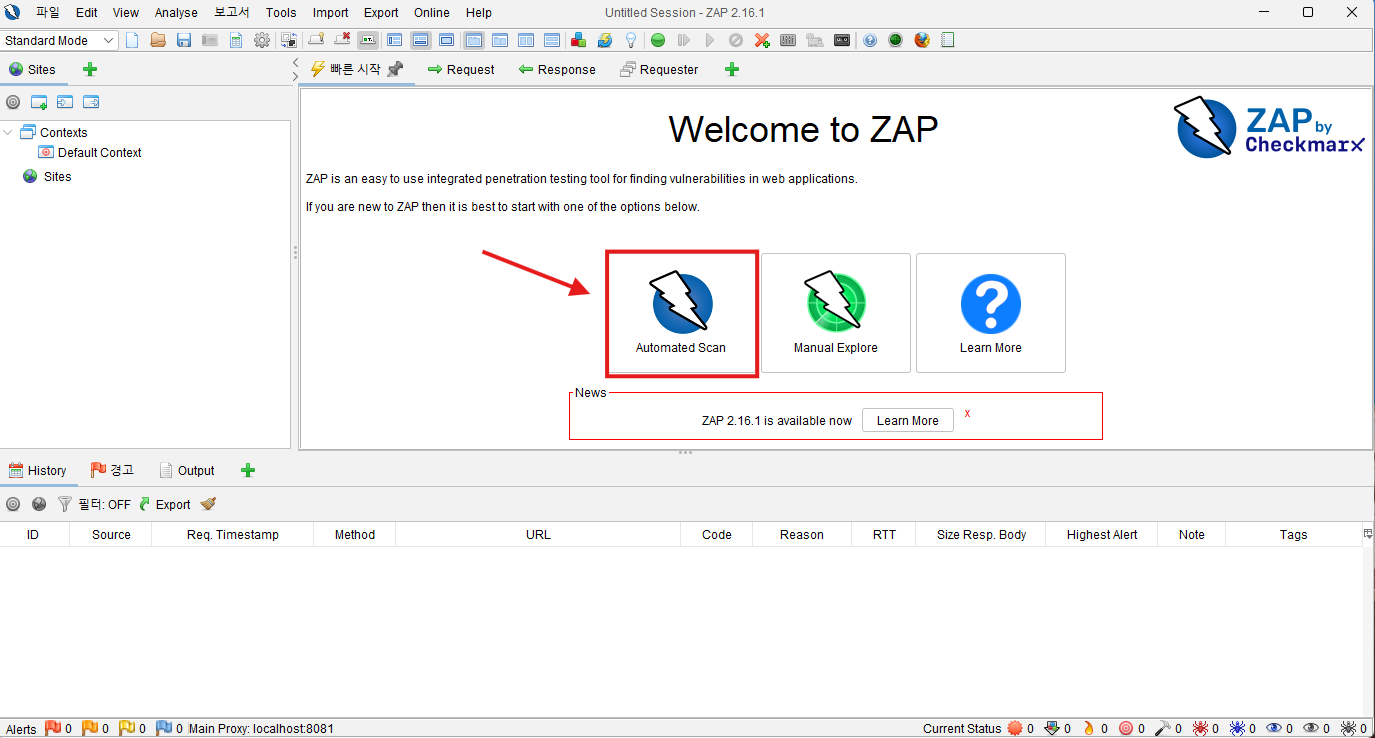Toggle the Expand Information Tab layout
This screenshot has height=738, width=1375.
click(420, 41)
